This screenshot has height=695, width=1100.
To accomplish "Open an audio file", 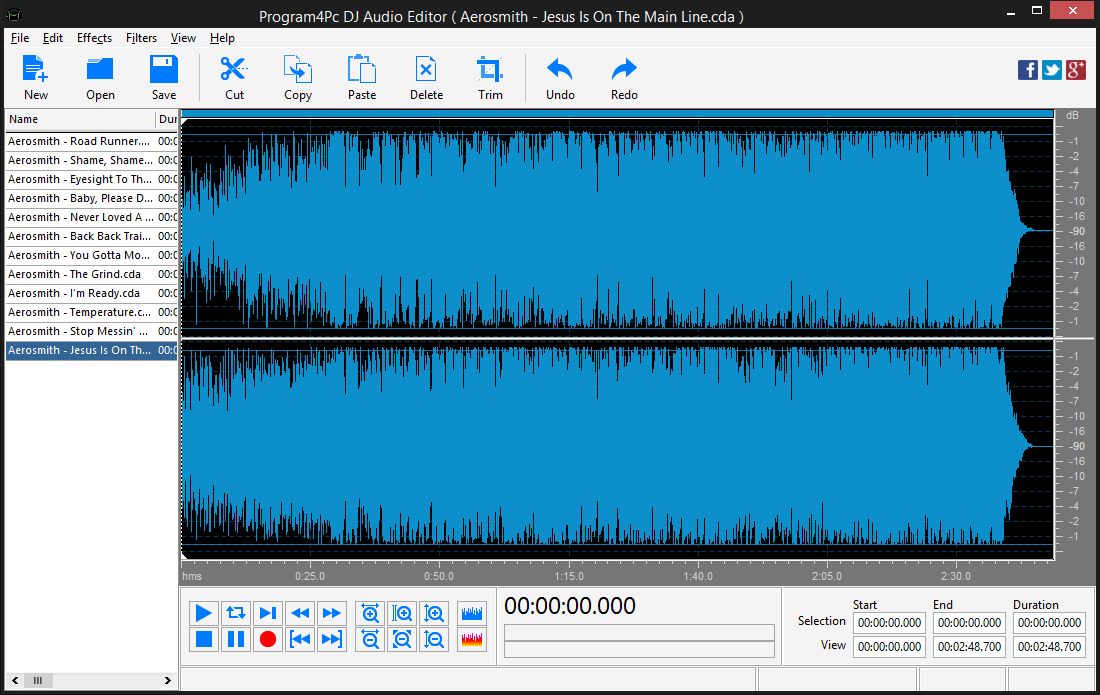I will pos(99,76).
